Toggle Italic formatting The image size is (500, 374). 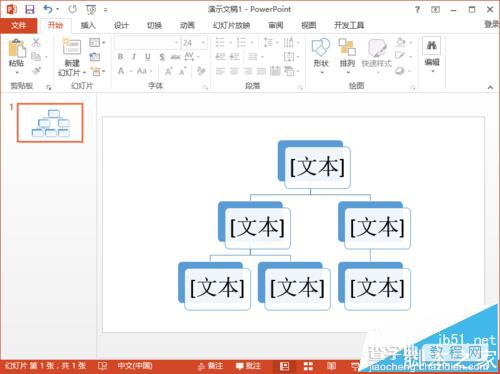coord(134,57)
